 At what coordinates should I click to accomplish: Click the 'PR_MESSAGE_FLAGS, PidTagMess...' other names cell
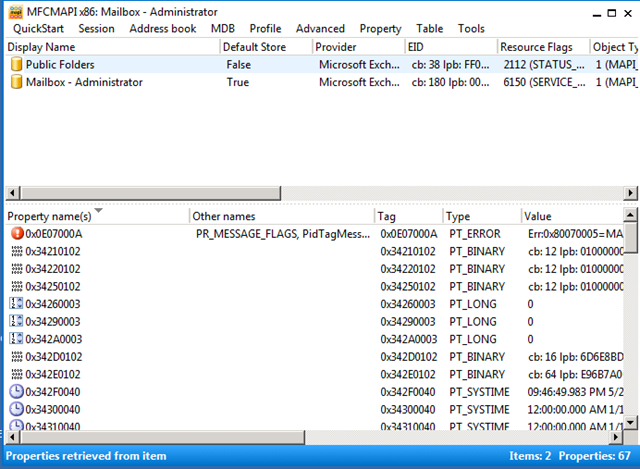[283, 233]
